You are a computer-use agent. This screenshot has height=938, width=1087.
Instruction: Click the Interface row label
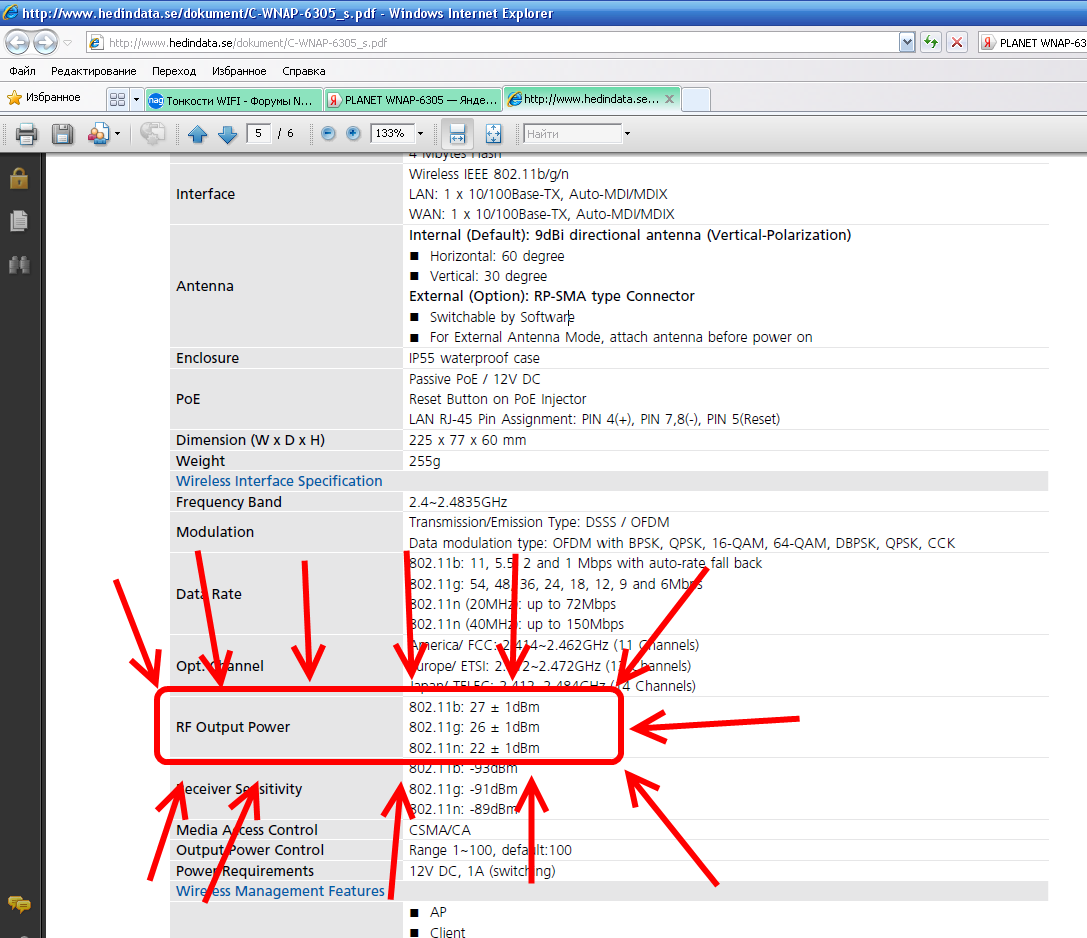tap(205, 194)
